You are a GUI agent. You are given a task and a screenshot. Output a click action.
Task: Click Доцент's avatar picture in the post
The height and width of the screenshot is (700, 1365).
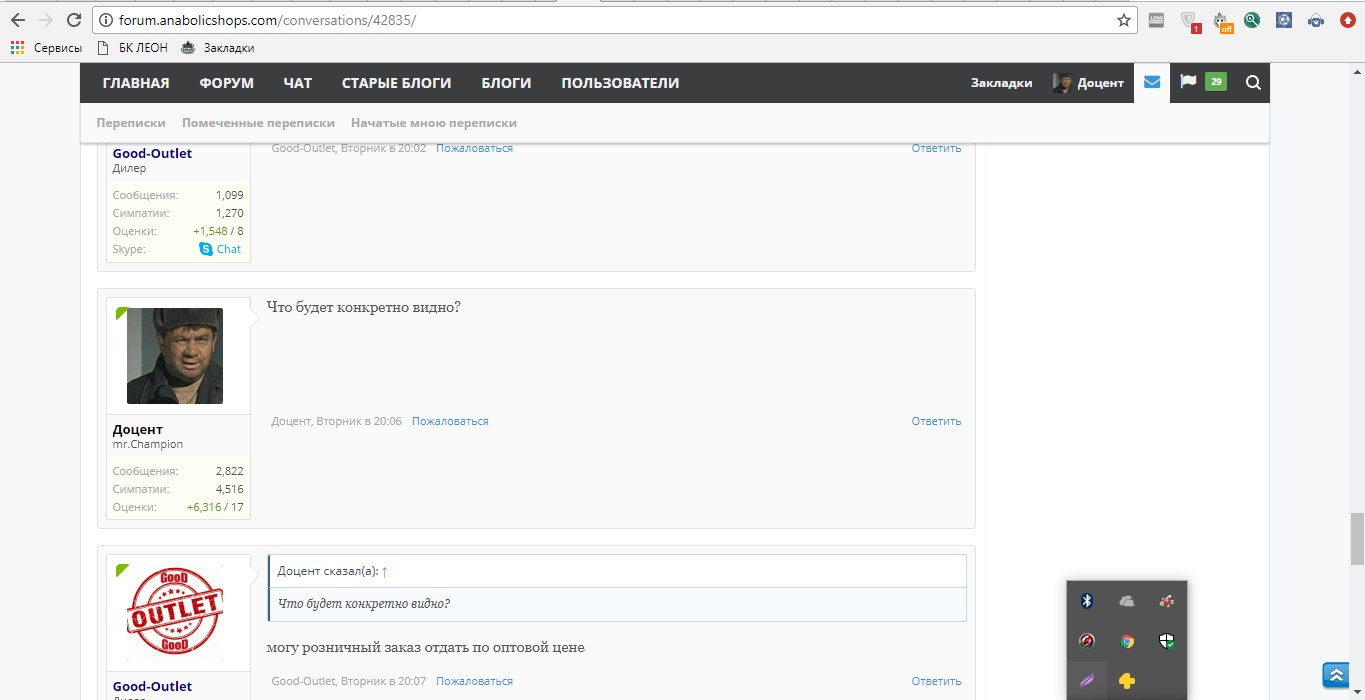click(x=175, y=356)
